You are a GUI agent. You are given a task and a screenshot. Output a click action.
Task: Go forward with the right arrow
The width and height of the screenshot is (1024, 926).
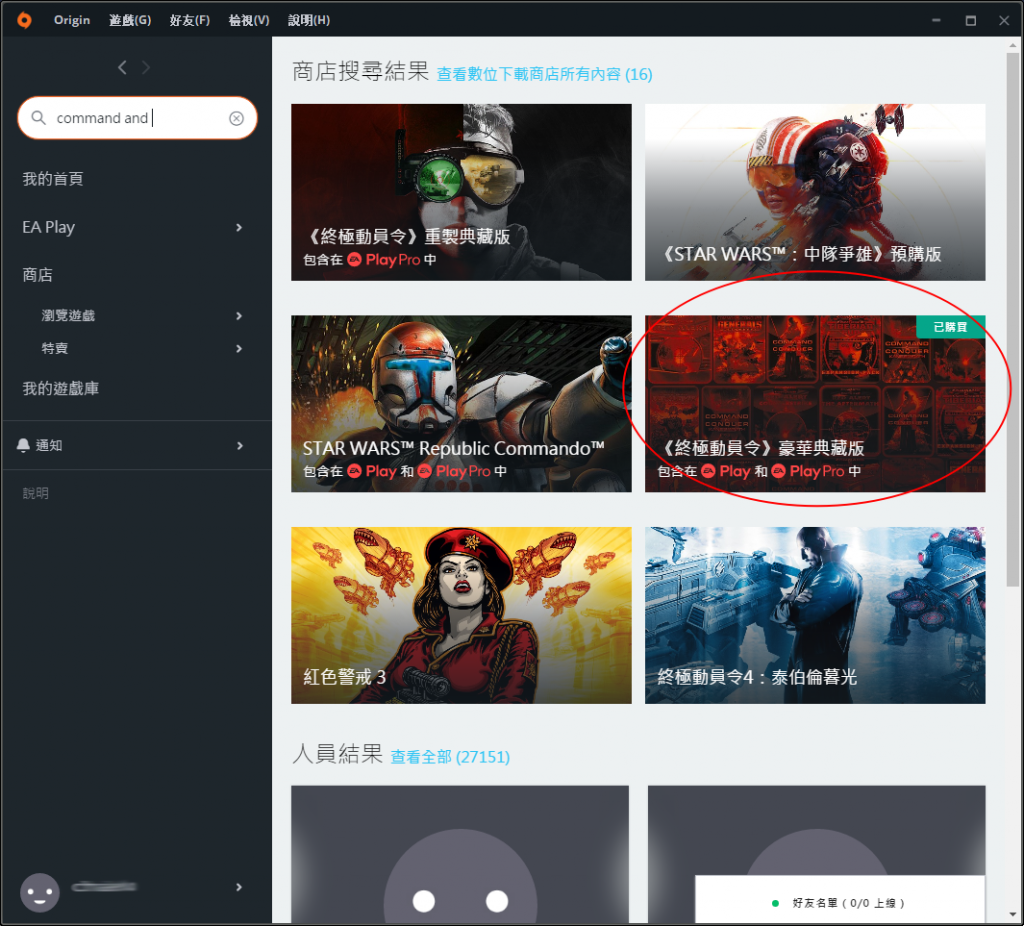[x=146, y=67]
